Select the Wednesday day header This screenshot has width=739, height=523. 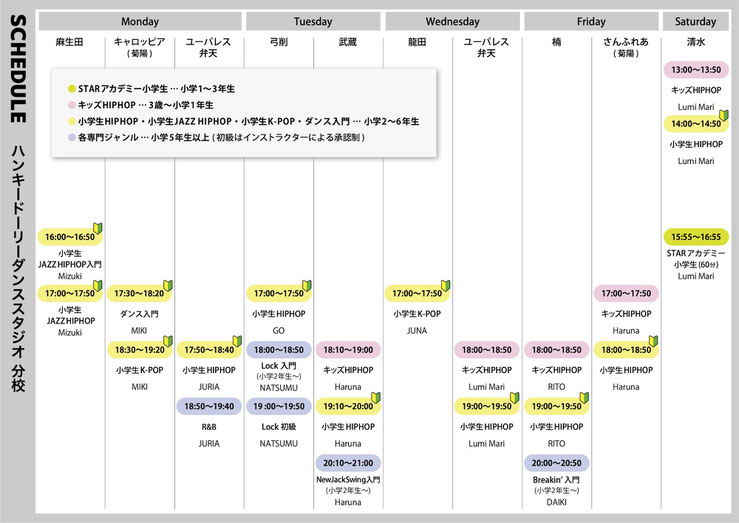452,22
